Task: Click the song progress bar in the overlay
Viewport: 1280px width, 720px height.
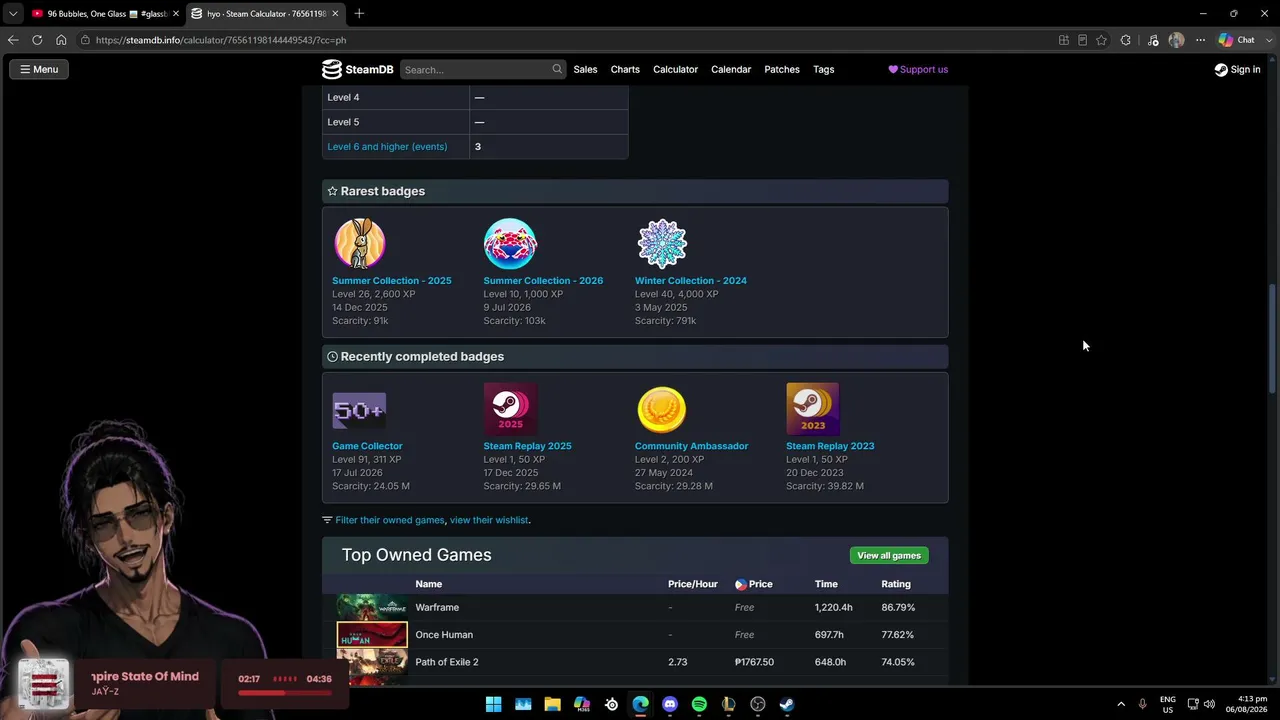Action: pos(285,692)
